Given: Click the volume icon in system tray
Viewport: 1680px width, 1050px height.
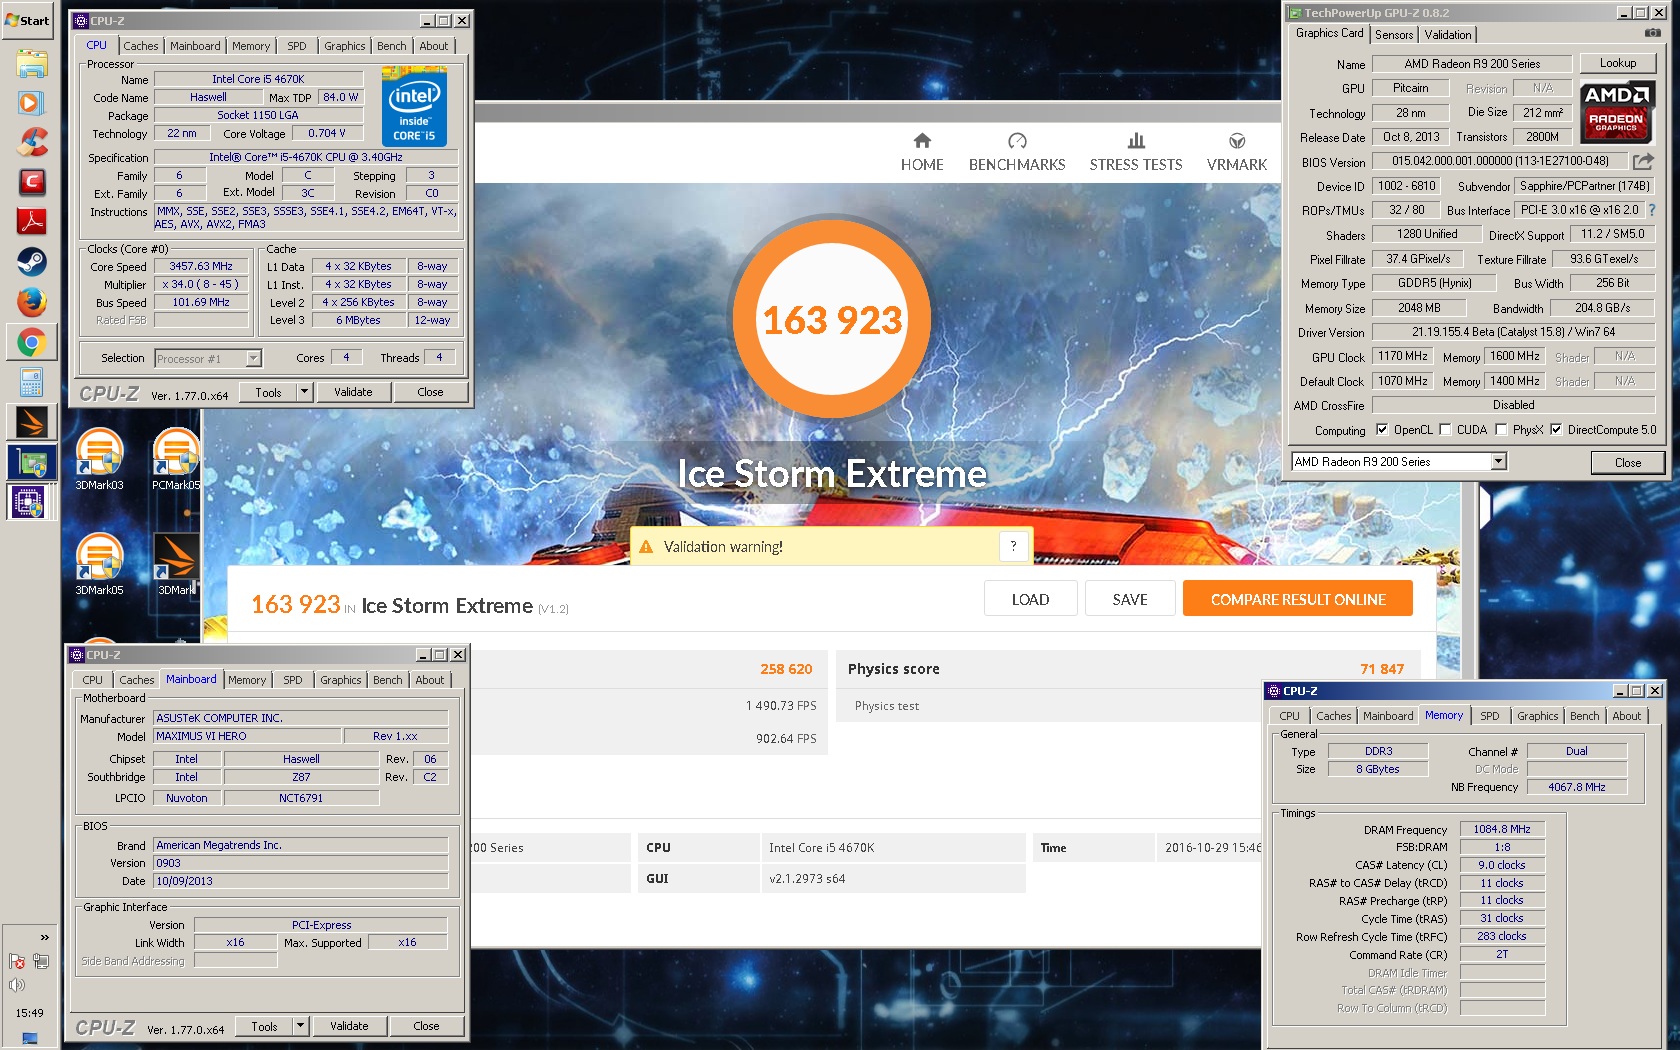Looking at the screenshot, I should point(17,985).
